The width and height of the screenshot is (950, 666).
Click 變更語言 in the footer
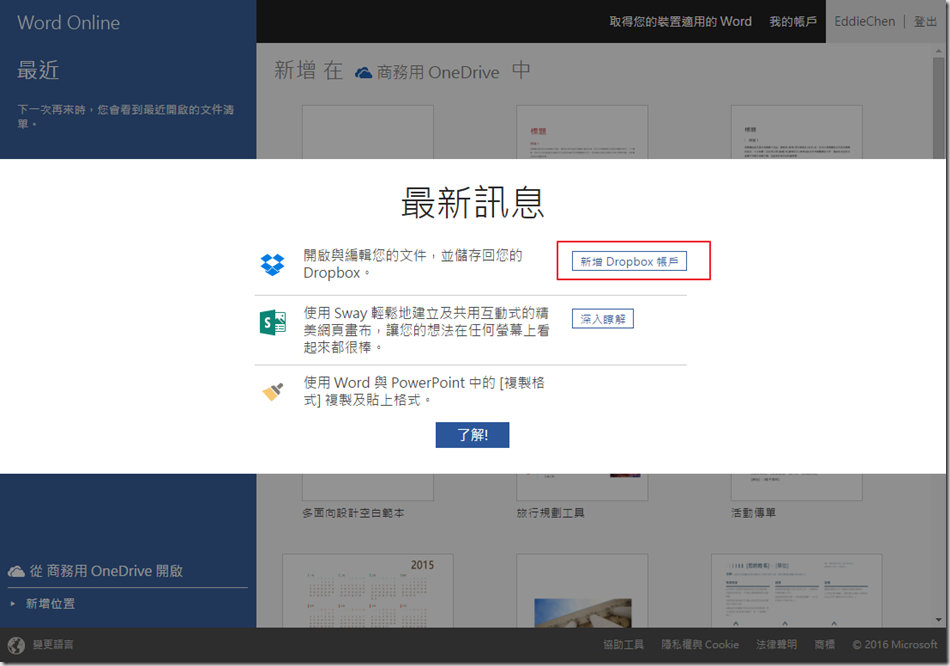point(53,645)
